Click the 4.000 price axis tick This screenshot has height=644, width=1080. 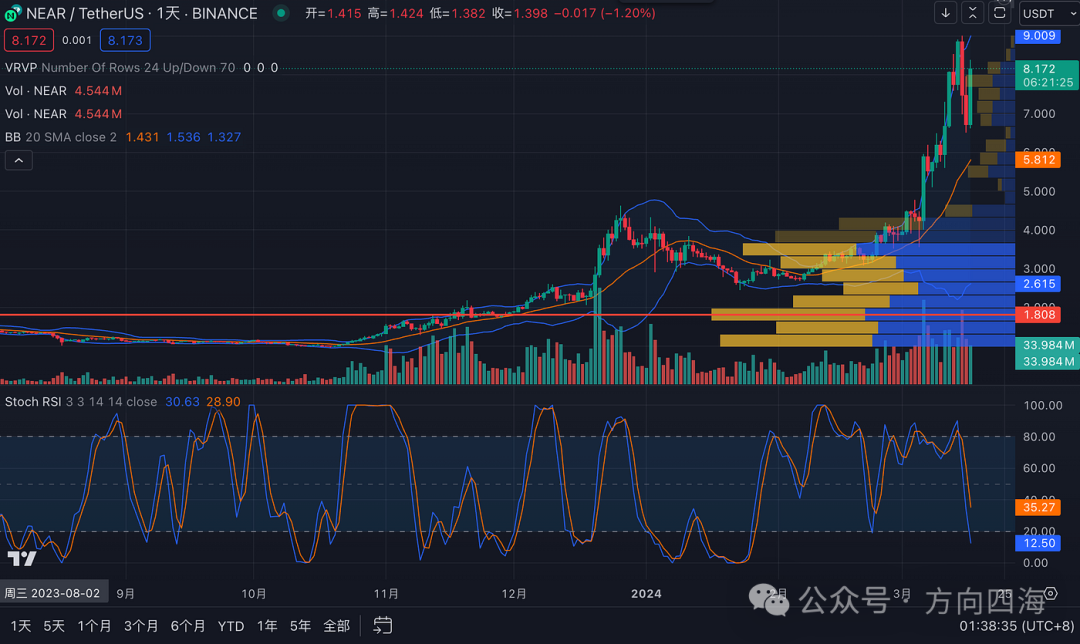click(1039, 230)
